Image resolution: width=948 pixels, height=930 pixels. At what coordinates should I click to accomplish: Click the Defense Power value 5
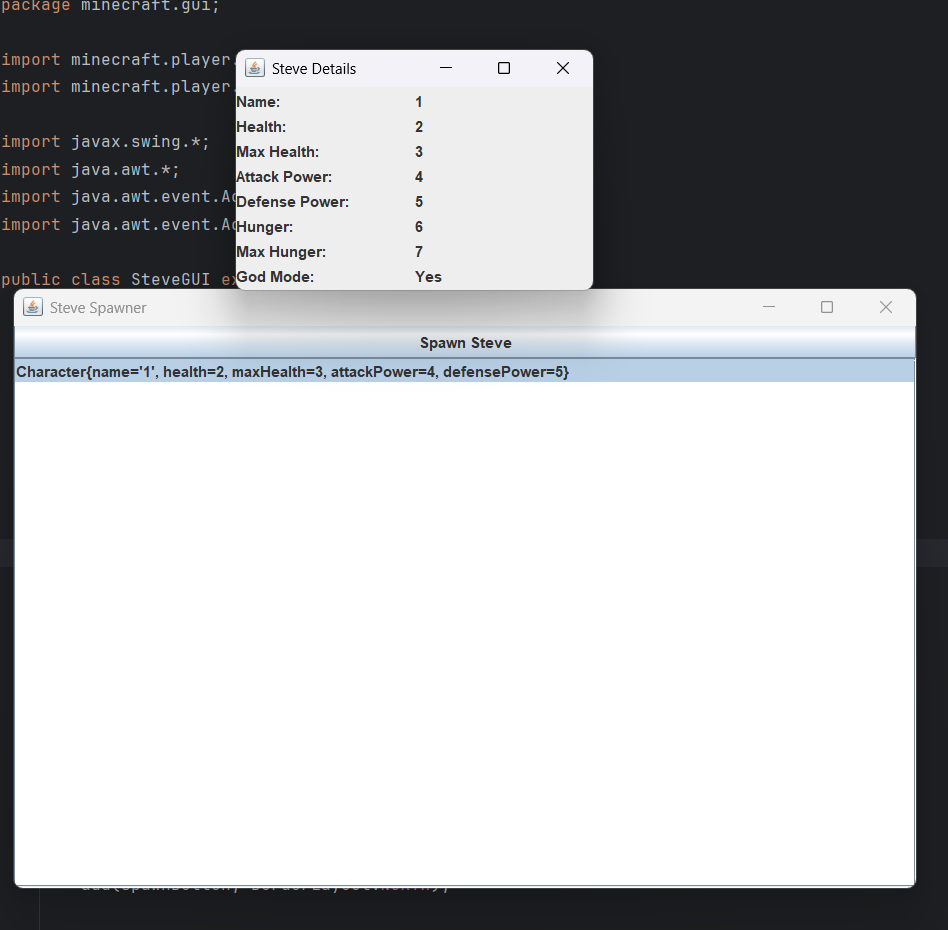click(419, 202)
